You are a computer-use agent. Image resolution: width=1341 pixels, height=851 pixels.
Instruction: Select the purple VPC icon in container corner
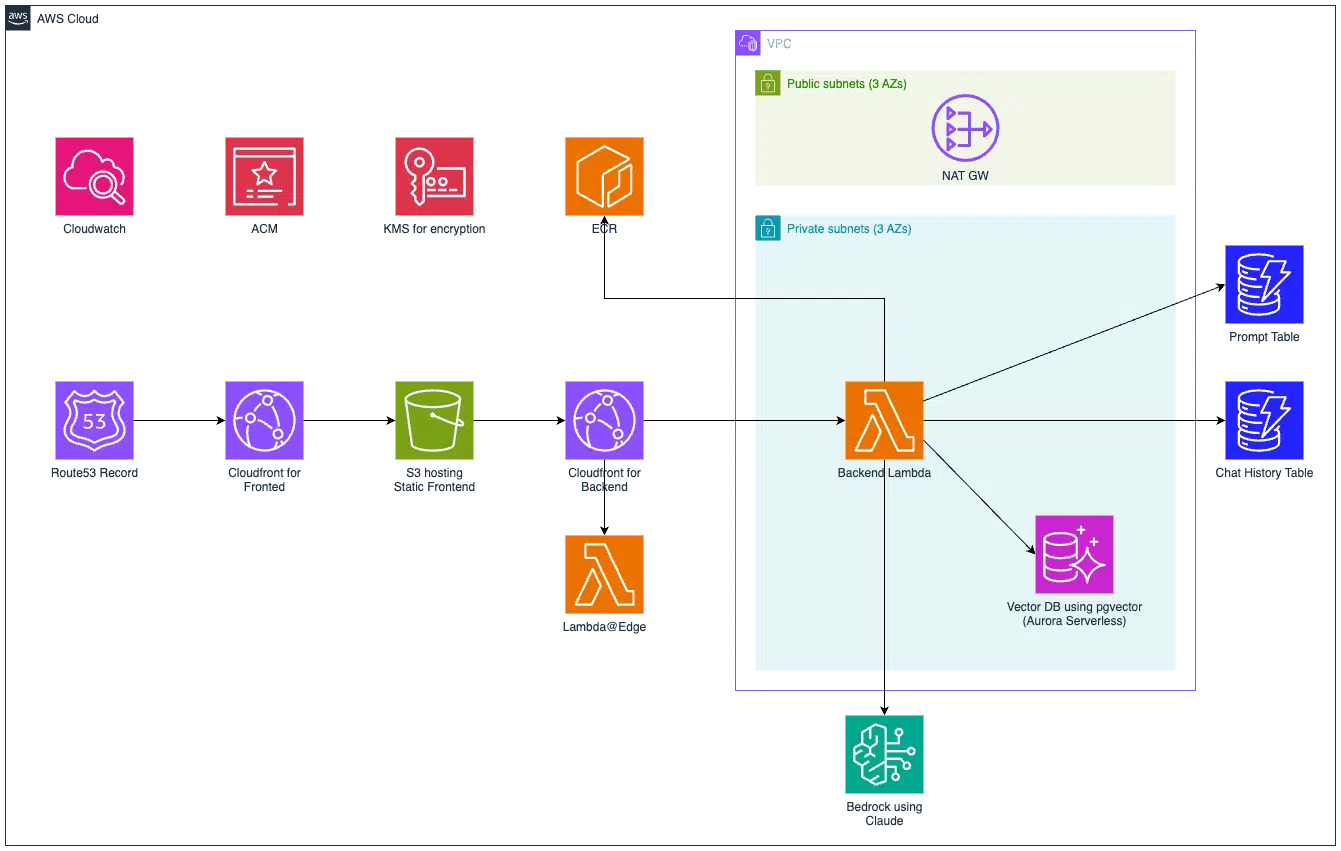pyautogui.click(x=748, y=42)
